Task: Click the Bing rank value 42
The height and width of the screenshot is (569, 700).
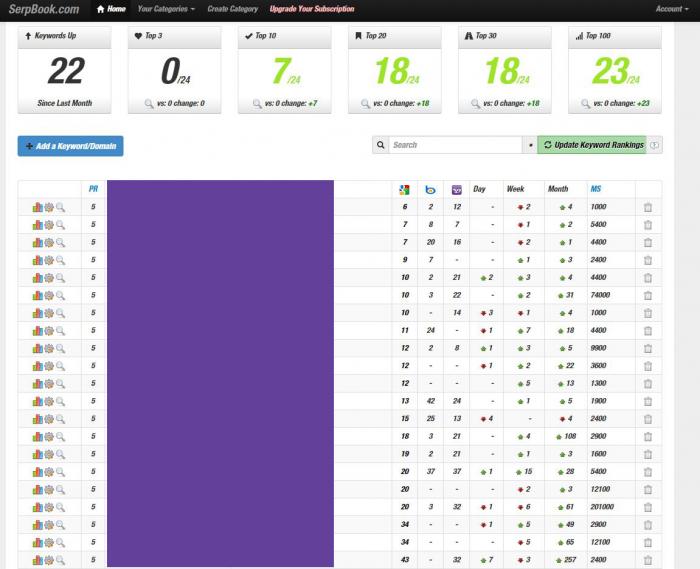Action: click(x=431, y=401)
